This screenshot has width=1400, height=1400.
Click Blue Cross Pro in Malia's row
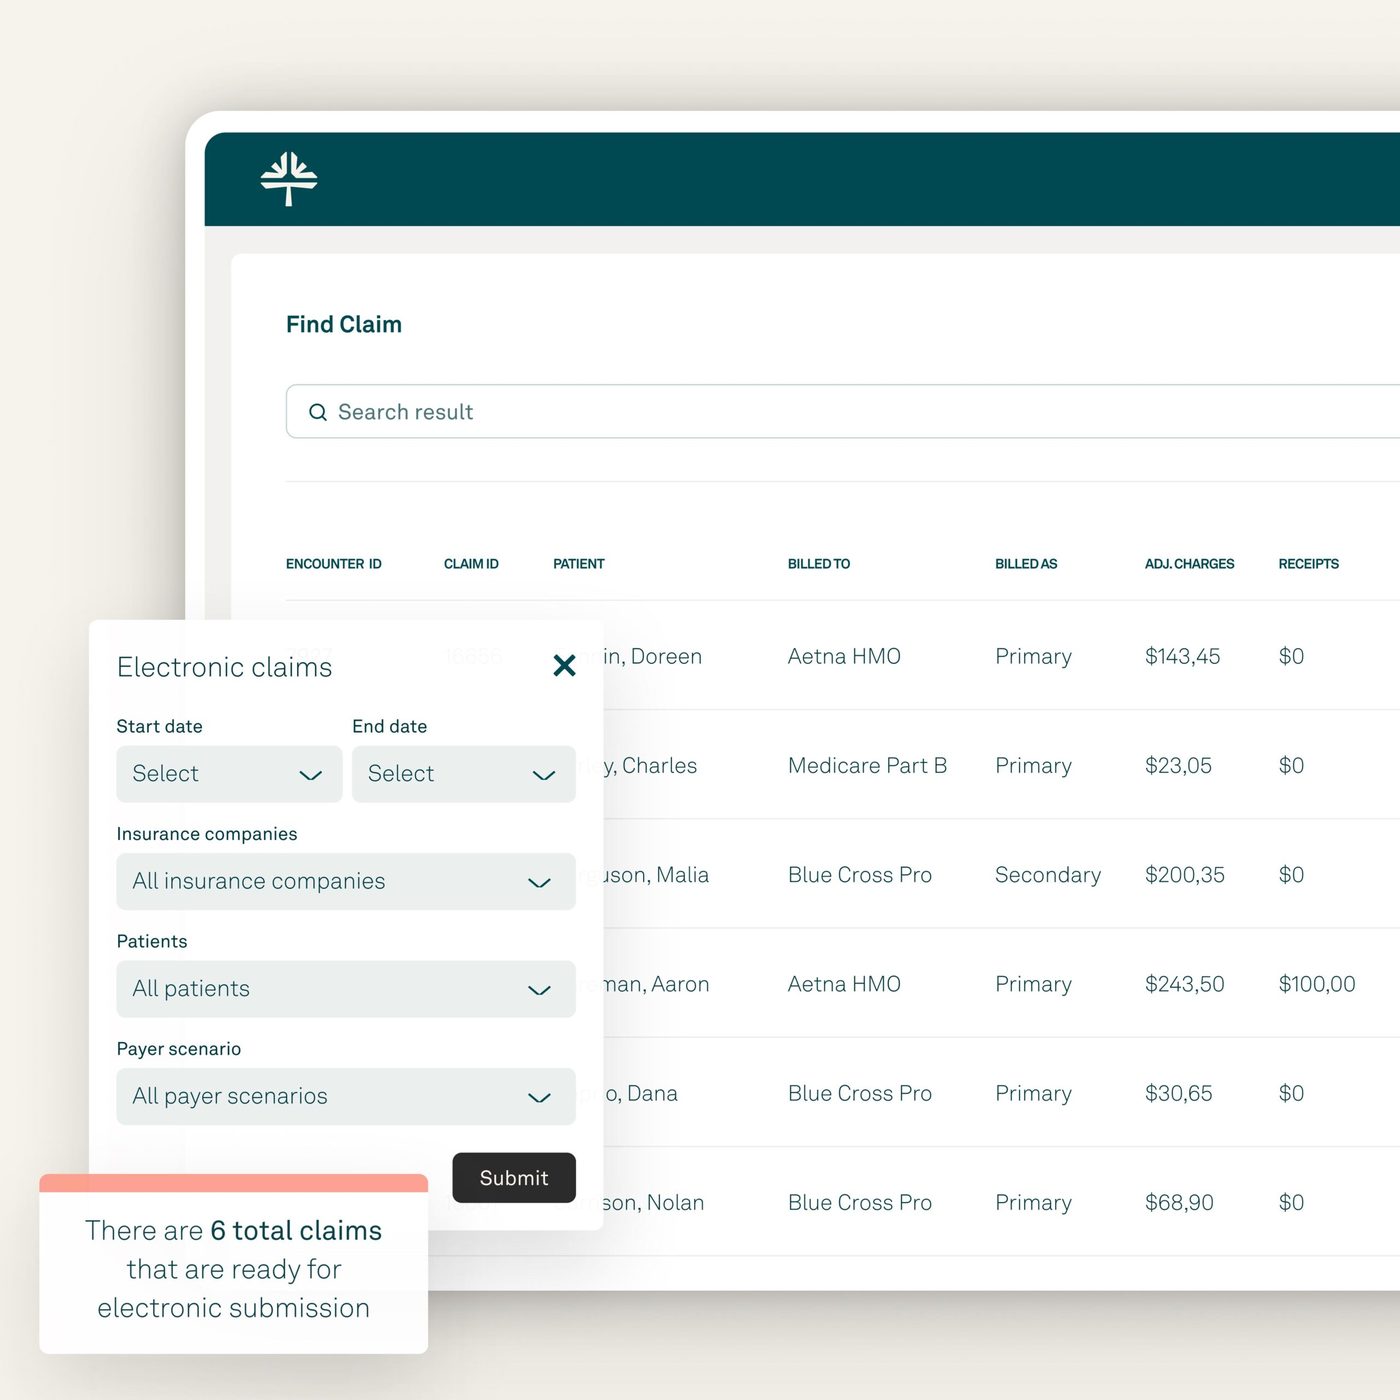[860, 875]
